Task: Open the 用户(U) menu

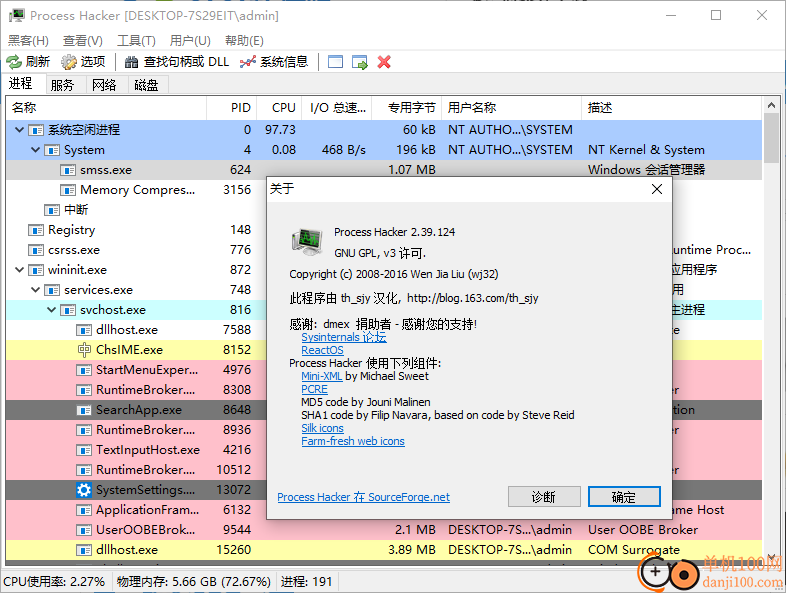Action: pos(190,41)
